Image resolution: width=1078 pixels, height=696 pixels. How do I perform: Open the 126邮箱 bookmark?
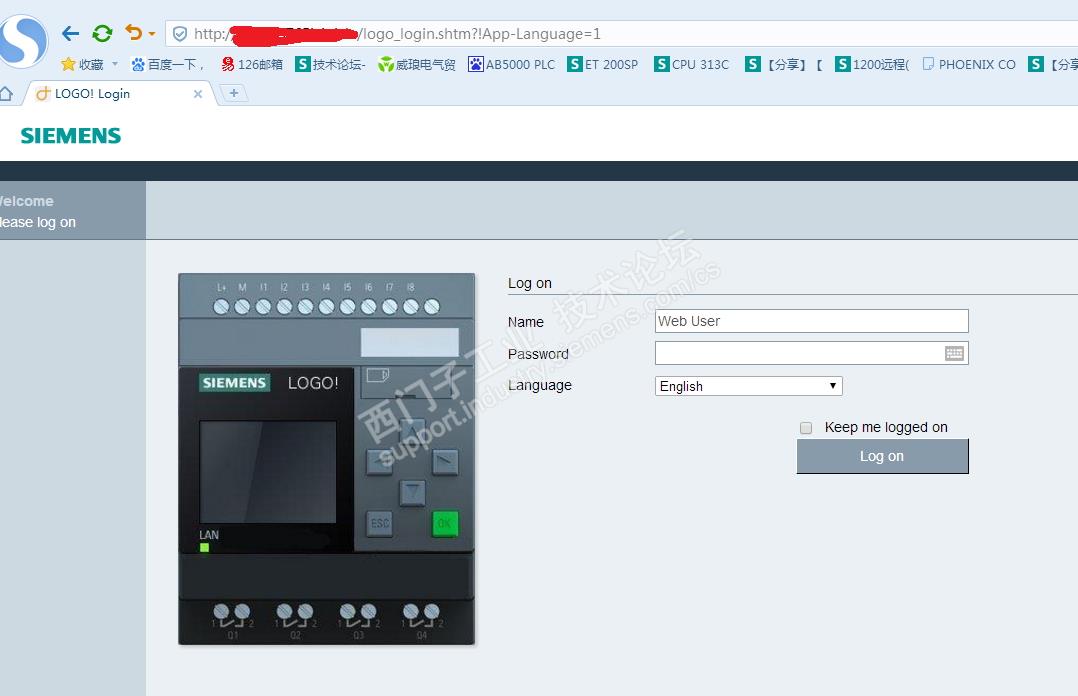pyautogui.click(x=252, y=64)
